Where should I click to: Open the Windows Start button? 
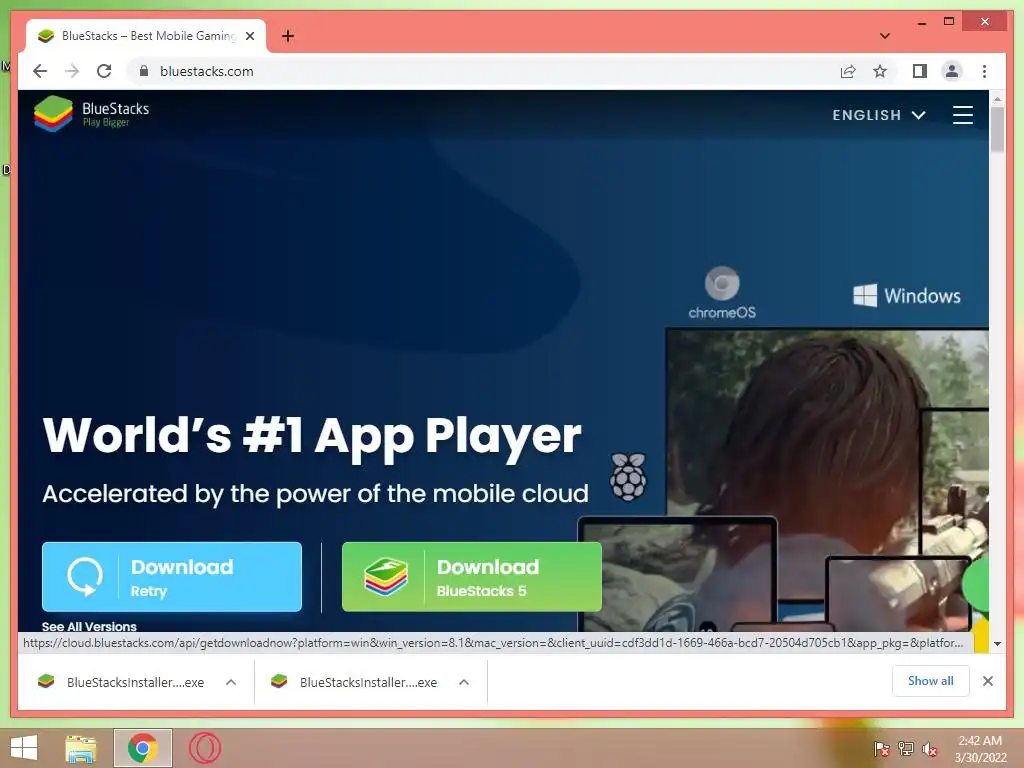coord(24,748)
